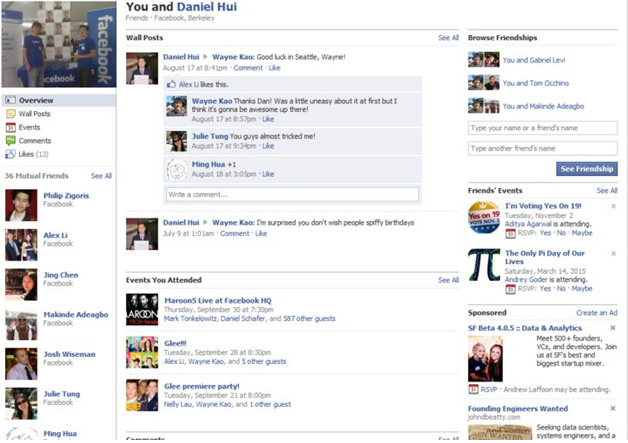Image resolution: width=628 pixels, height=443 pixels.
Task: Open the Likes (13) sidebar item
Action: tap(27, 154)
